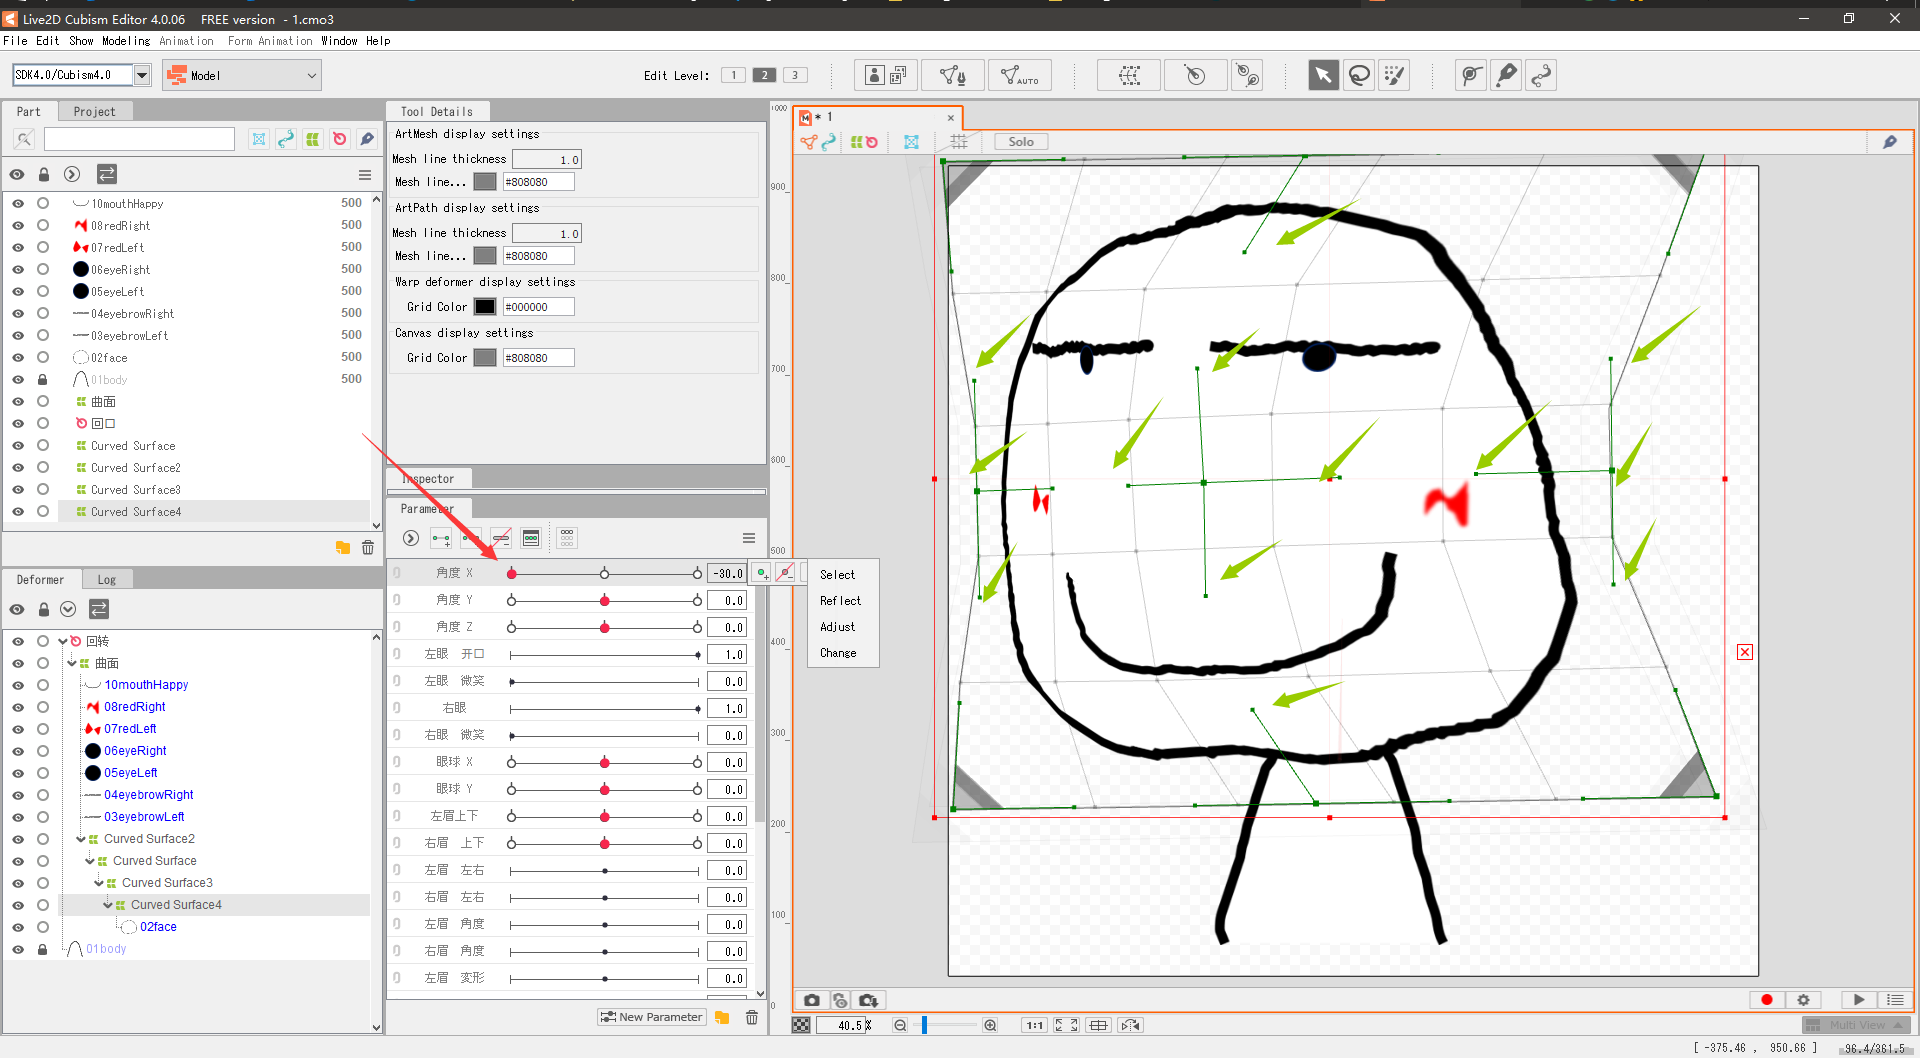The width and height of the screenshot is (1920, 1058).
Task: Take canvas snapshot with camera icon
Action: pyautogui.click(x=812, y=1000)
